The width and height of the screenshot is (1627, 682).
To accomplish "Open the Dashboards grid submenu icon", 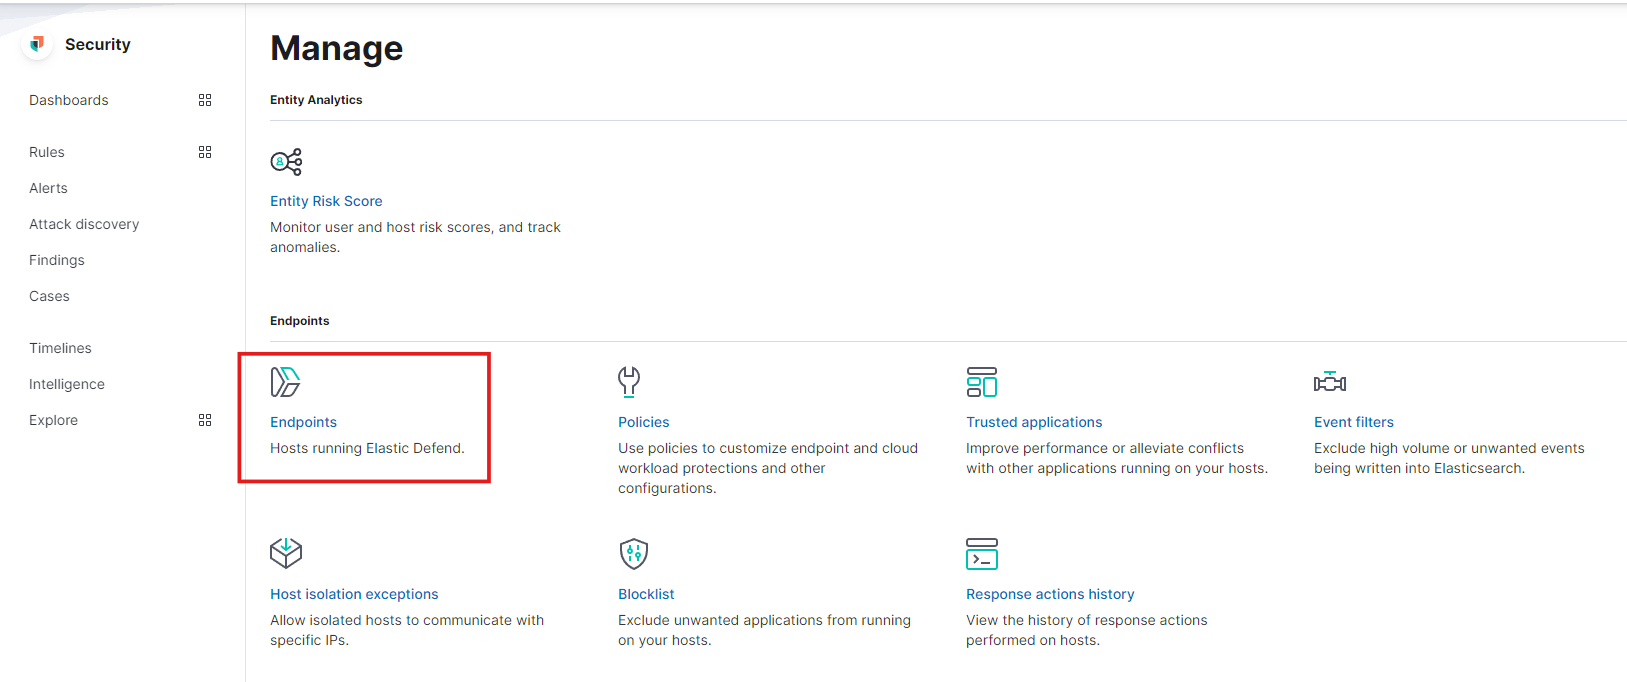I will pos(205,100).
